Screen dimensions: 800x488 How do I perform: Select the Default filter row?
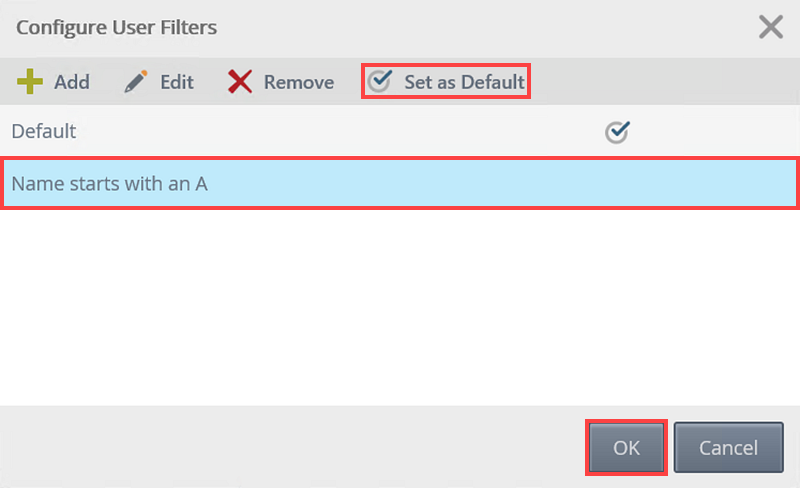(x=400, y=131)
